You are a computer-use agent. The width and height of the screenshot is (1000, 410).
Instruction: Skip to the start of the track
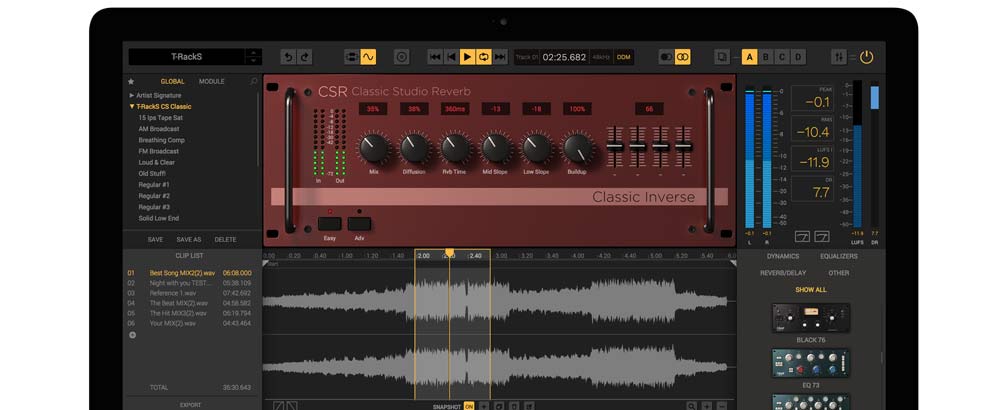pyautogui.click(x=435, y=57)
